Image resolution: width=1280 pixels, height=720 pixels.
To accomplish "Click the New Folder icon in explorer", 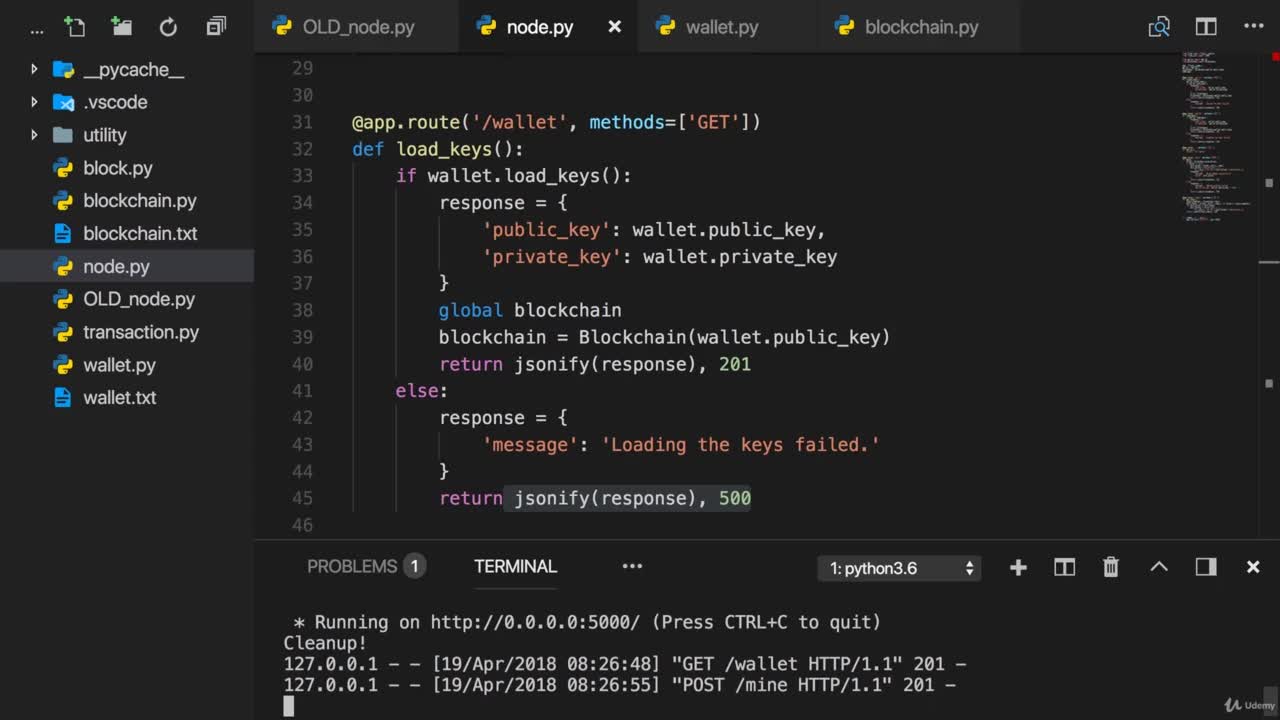I will click(x=121, y=27).
